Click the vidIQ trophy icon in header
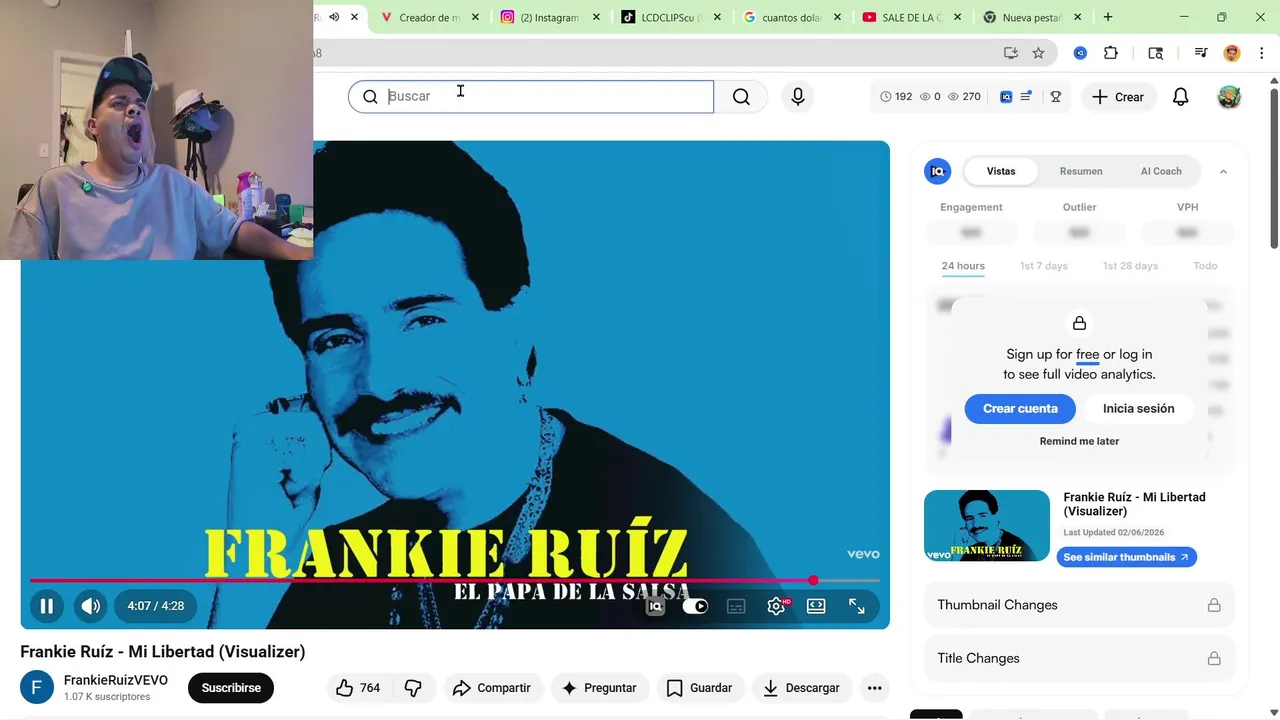This screenshot has height=720, width=1280. click(1055, 97)
